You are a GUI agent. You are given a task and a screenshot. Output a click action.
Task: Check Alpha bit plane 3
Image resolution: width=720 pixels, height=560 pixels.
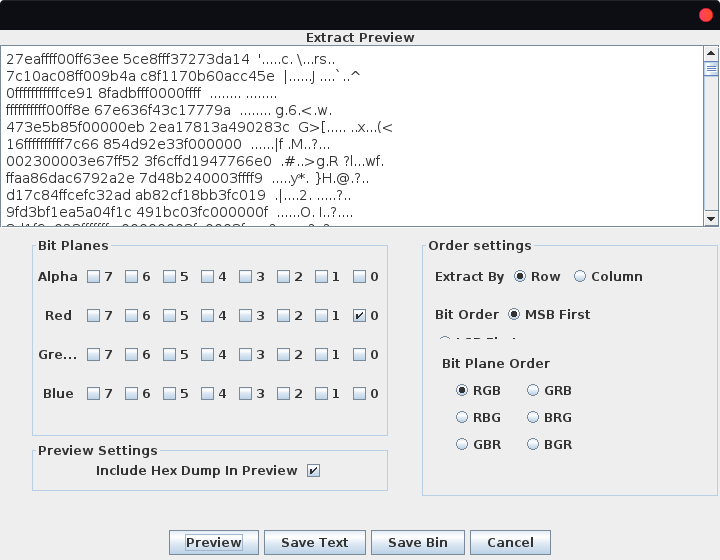pos(246,276)
